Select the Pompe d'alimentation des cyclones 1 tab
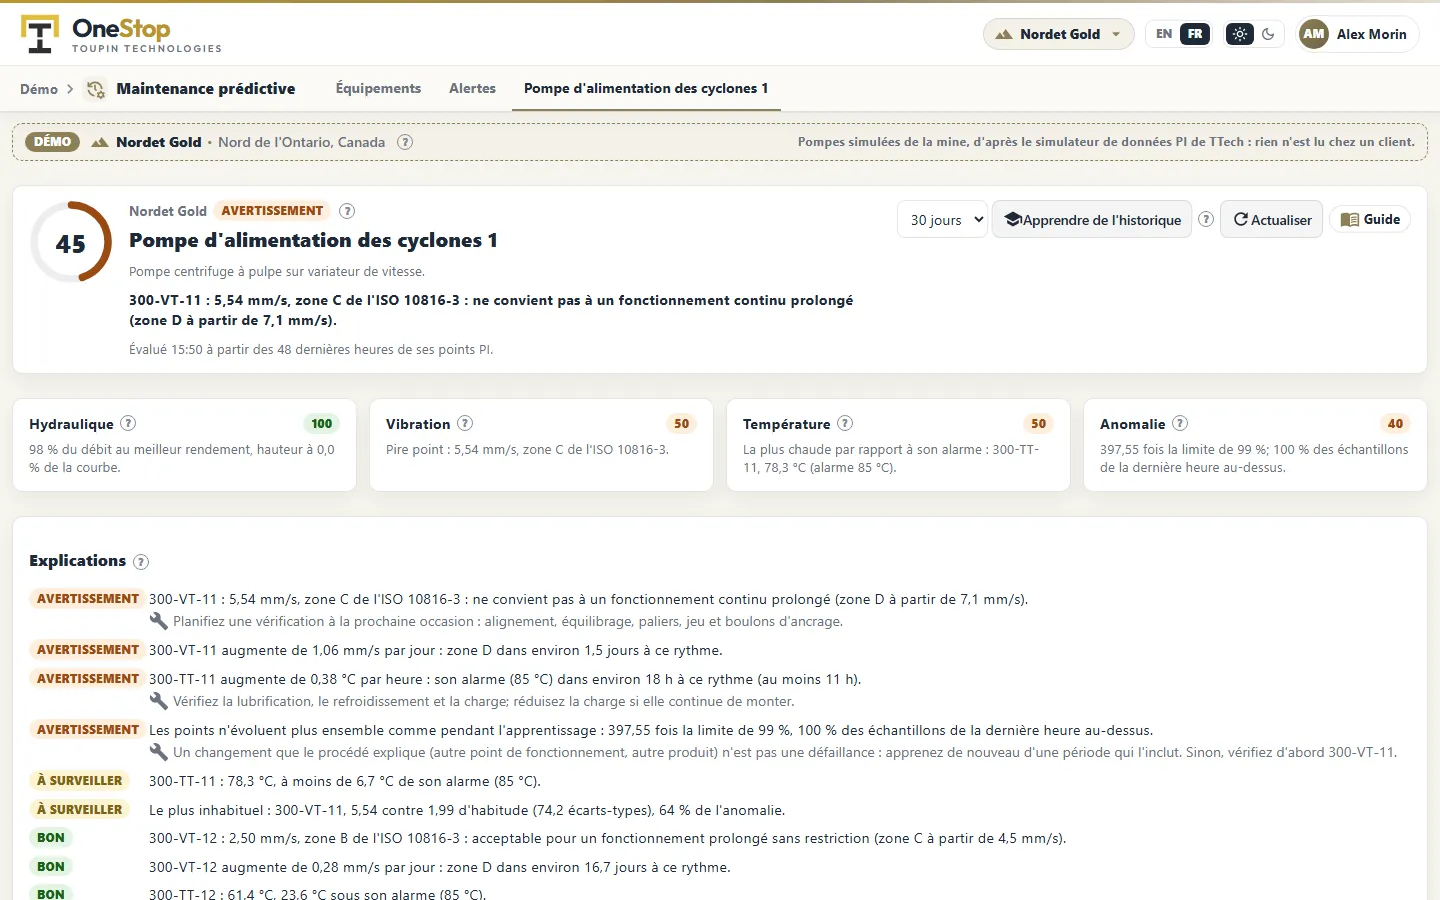This screenshot has height=900, width=1440. tap(646, 88)
